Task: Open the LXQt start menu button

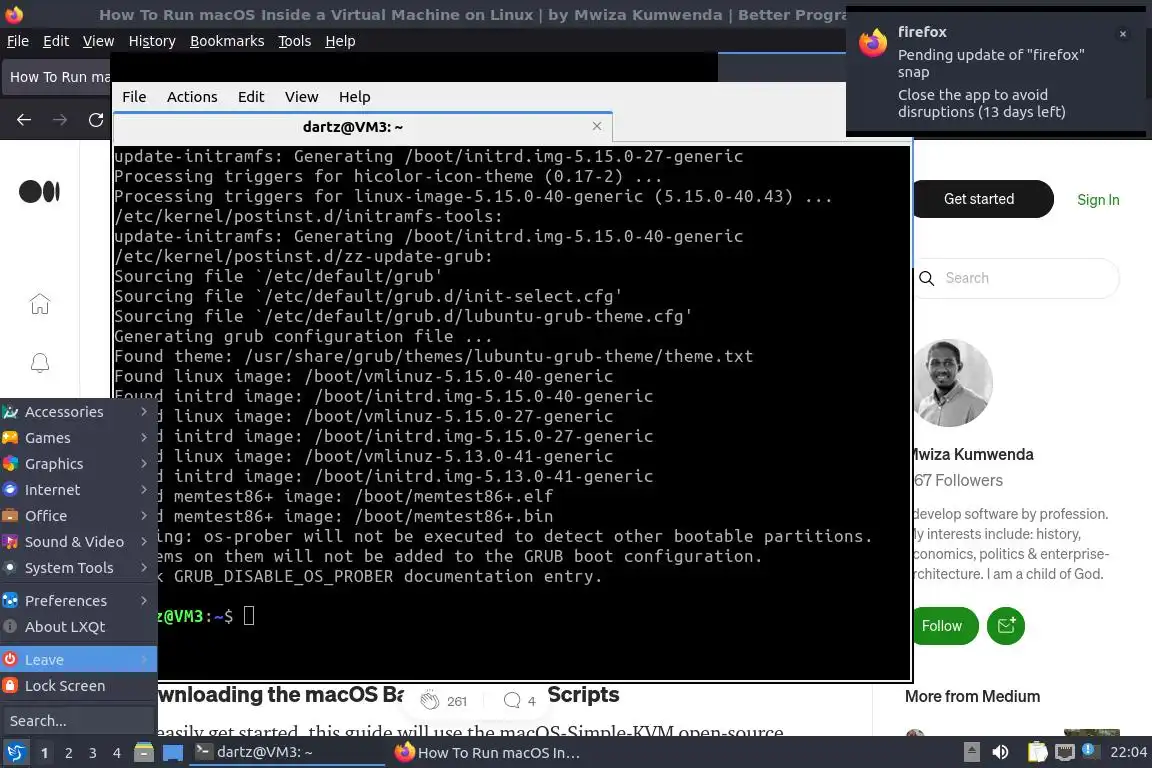Action: (x=15, y=753)
